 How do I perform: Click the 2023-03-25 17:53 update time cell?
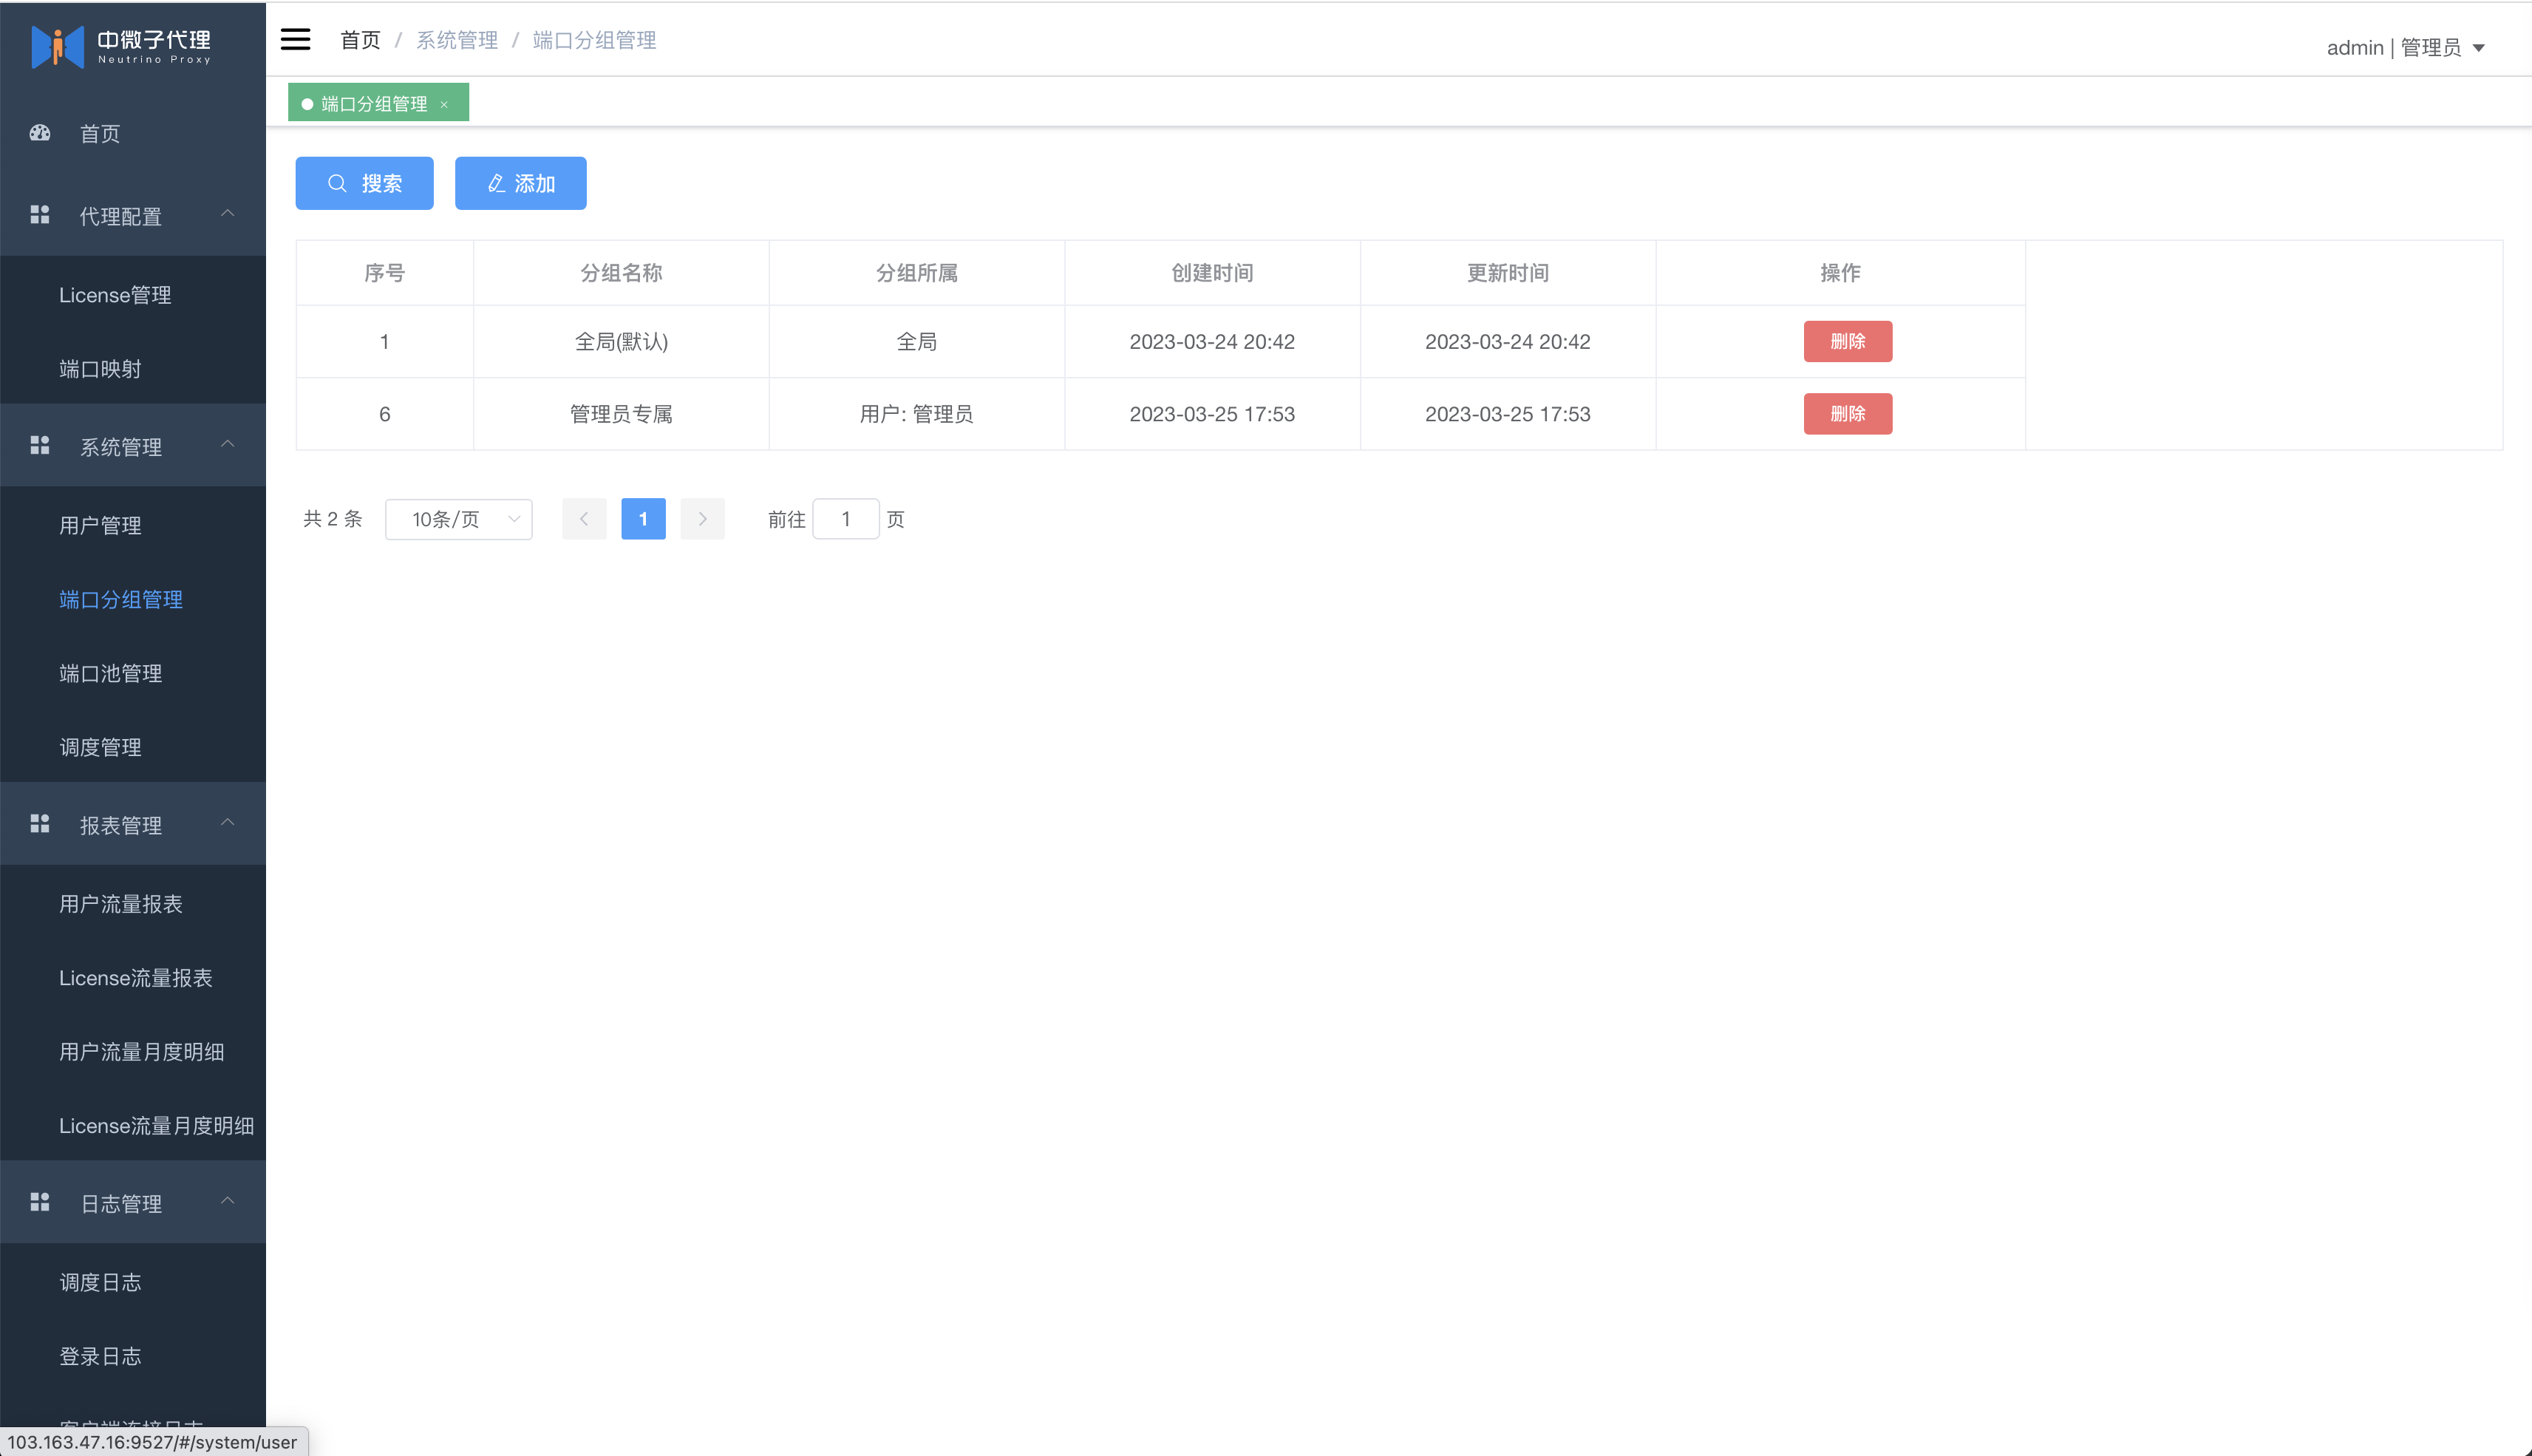[1508, 414]
